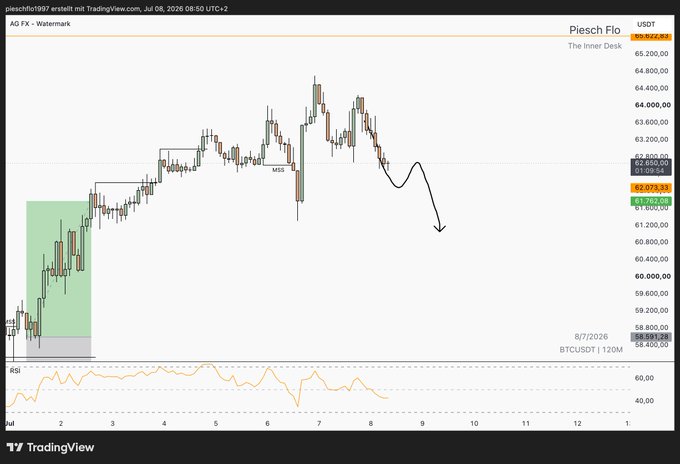This screenshot has width=680, height=464.
Task: Click the 59.200,00 price axis label
Action: pos(651,310)
